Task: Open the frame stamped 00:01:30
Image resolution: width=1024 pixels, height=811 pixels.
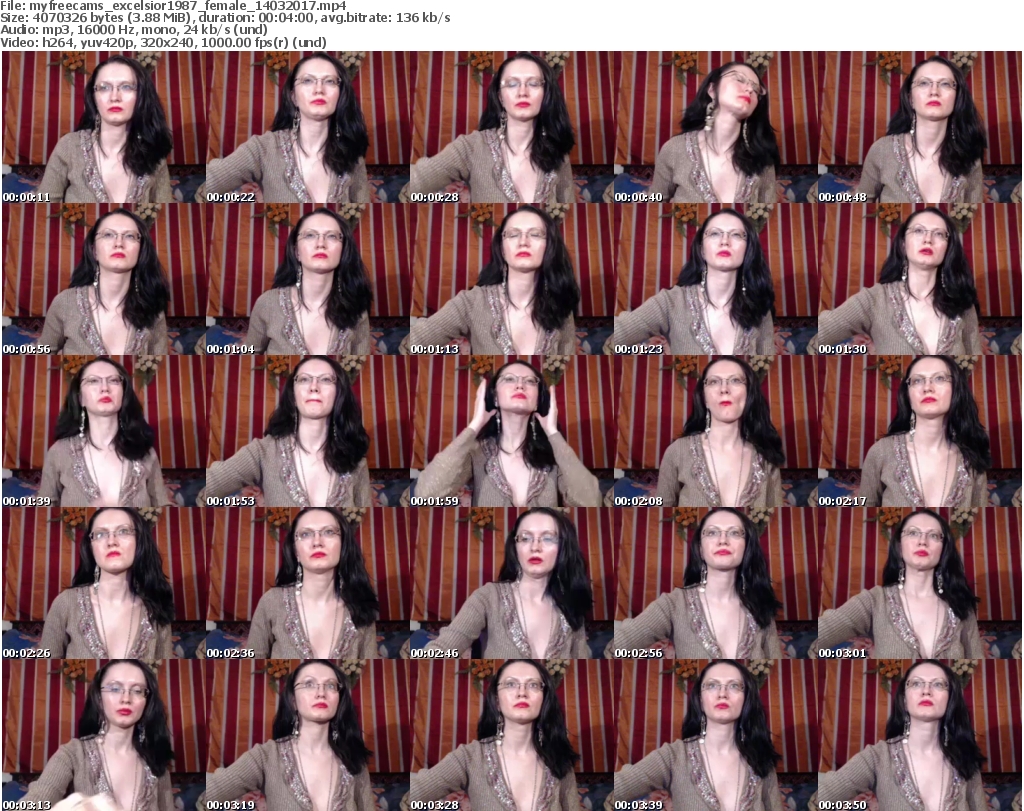Action: pos(920,279)
